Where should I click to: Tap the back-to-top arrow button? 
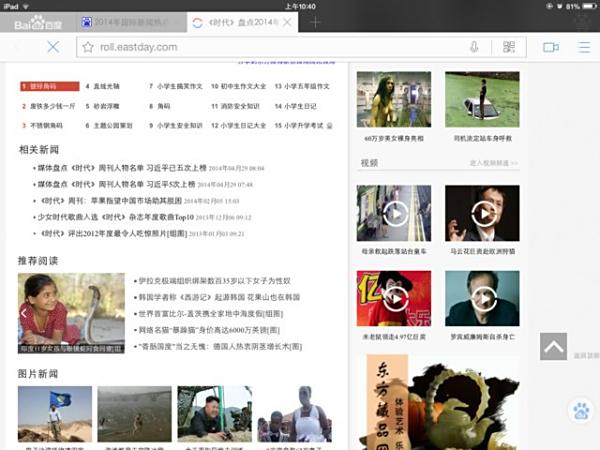coord(553,346)
